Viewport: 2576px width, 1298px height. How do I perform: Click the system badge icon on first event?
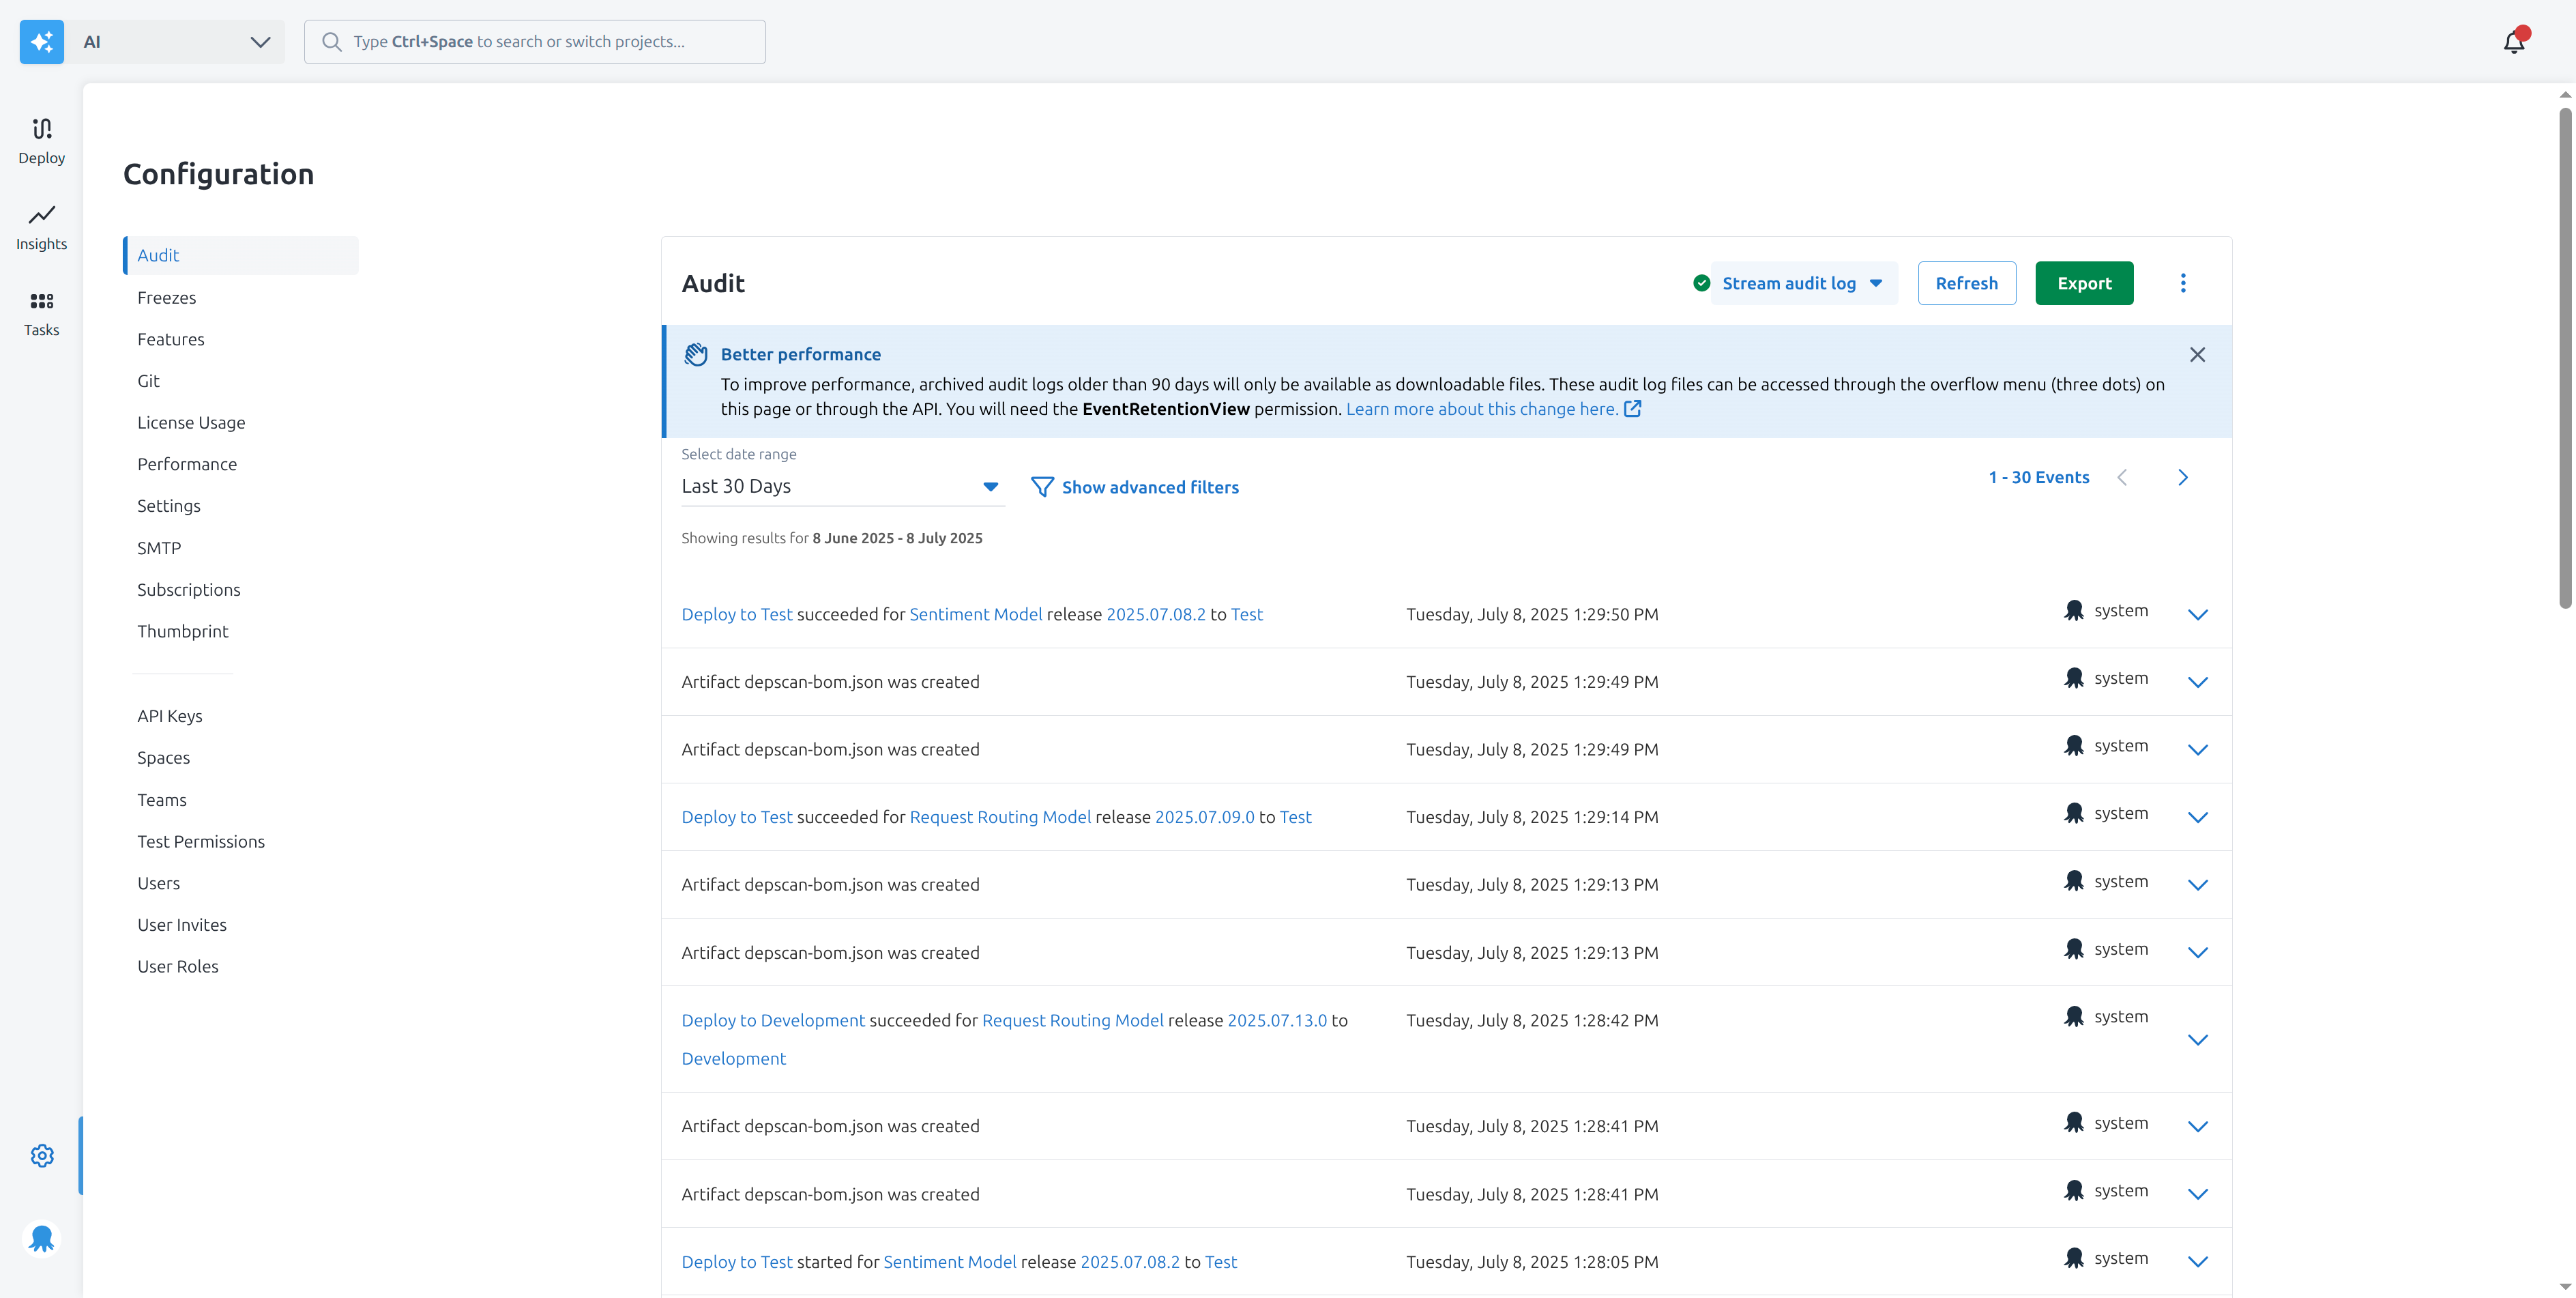point(2075,610)
